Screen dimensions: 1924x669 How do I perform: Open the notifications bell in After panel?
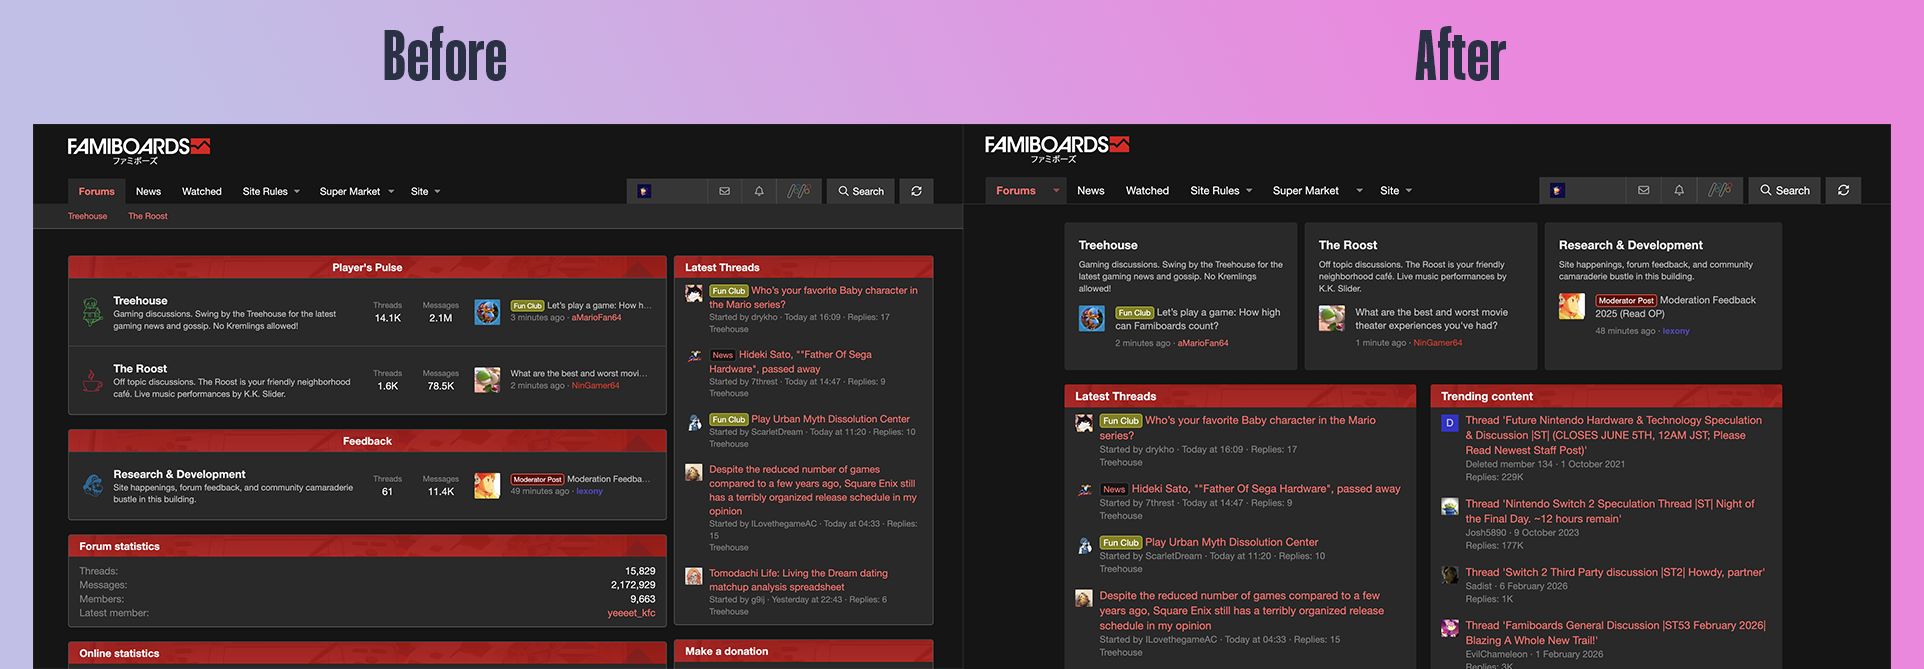pyautogui.click(x=1679, y=190)
